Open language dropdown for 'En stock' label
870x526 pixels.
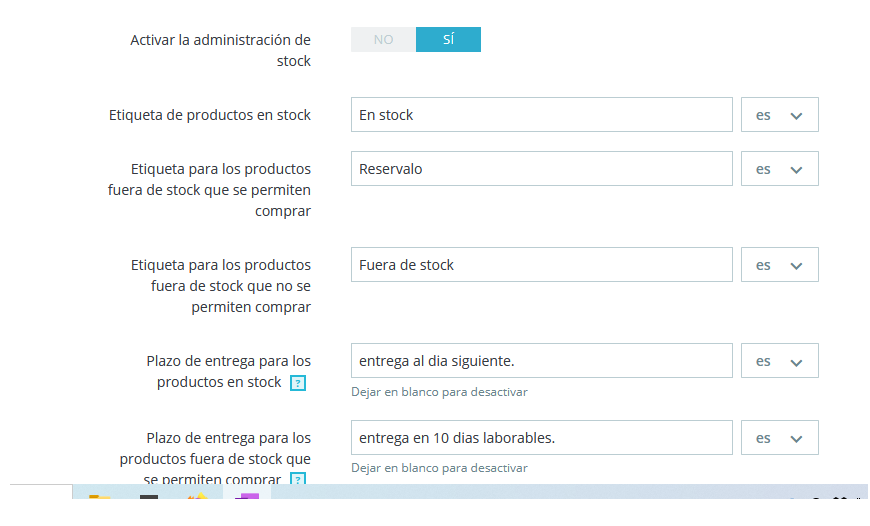pyautogui.click(x=779, y=115)
